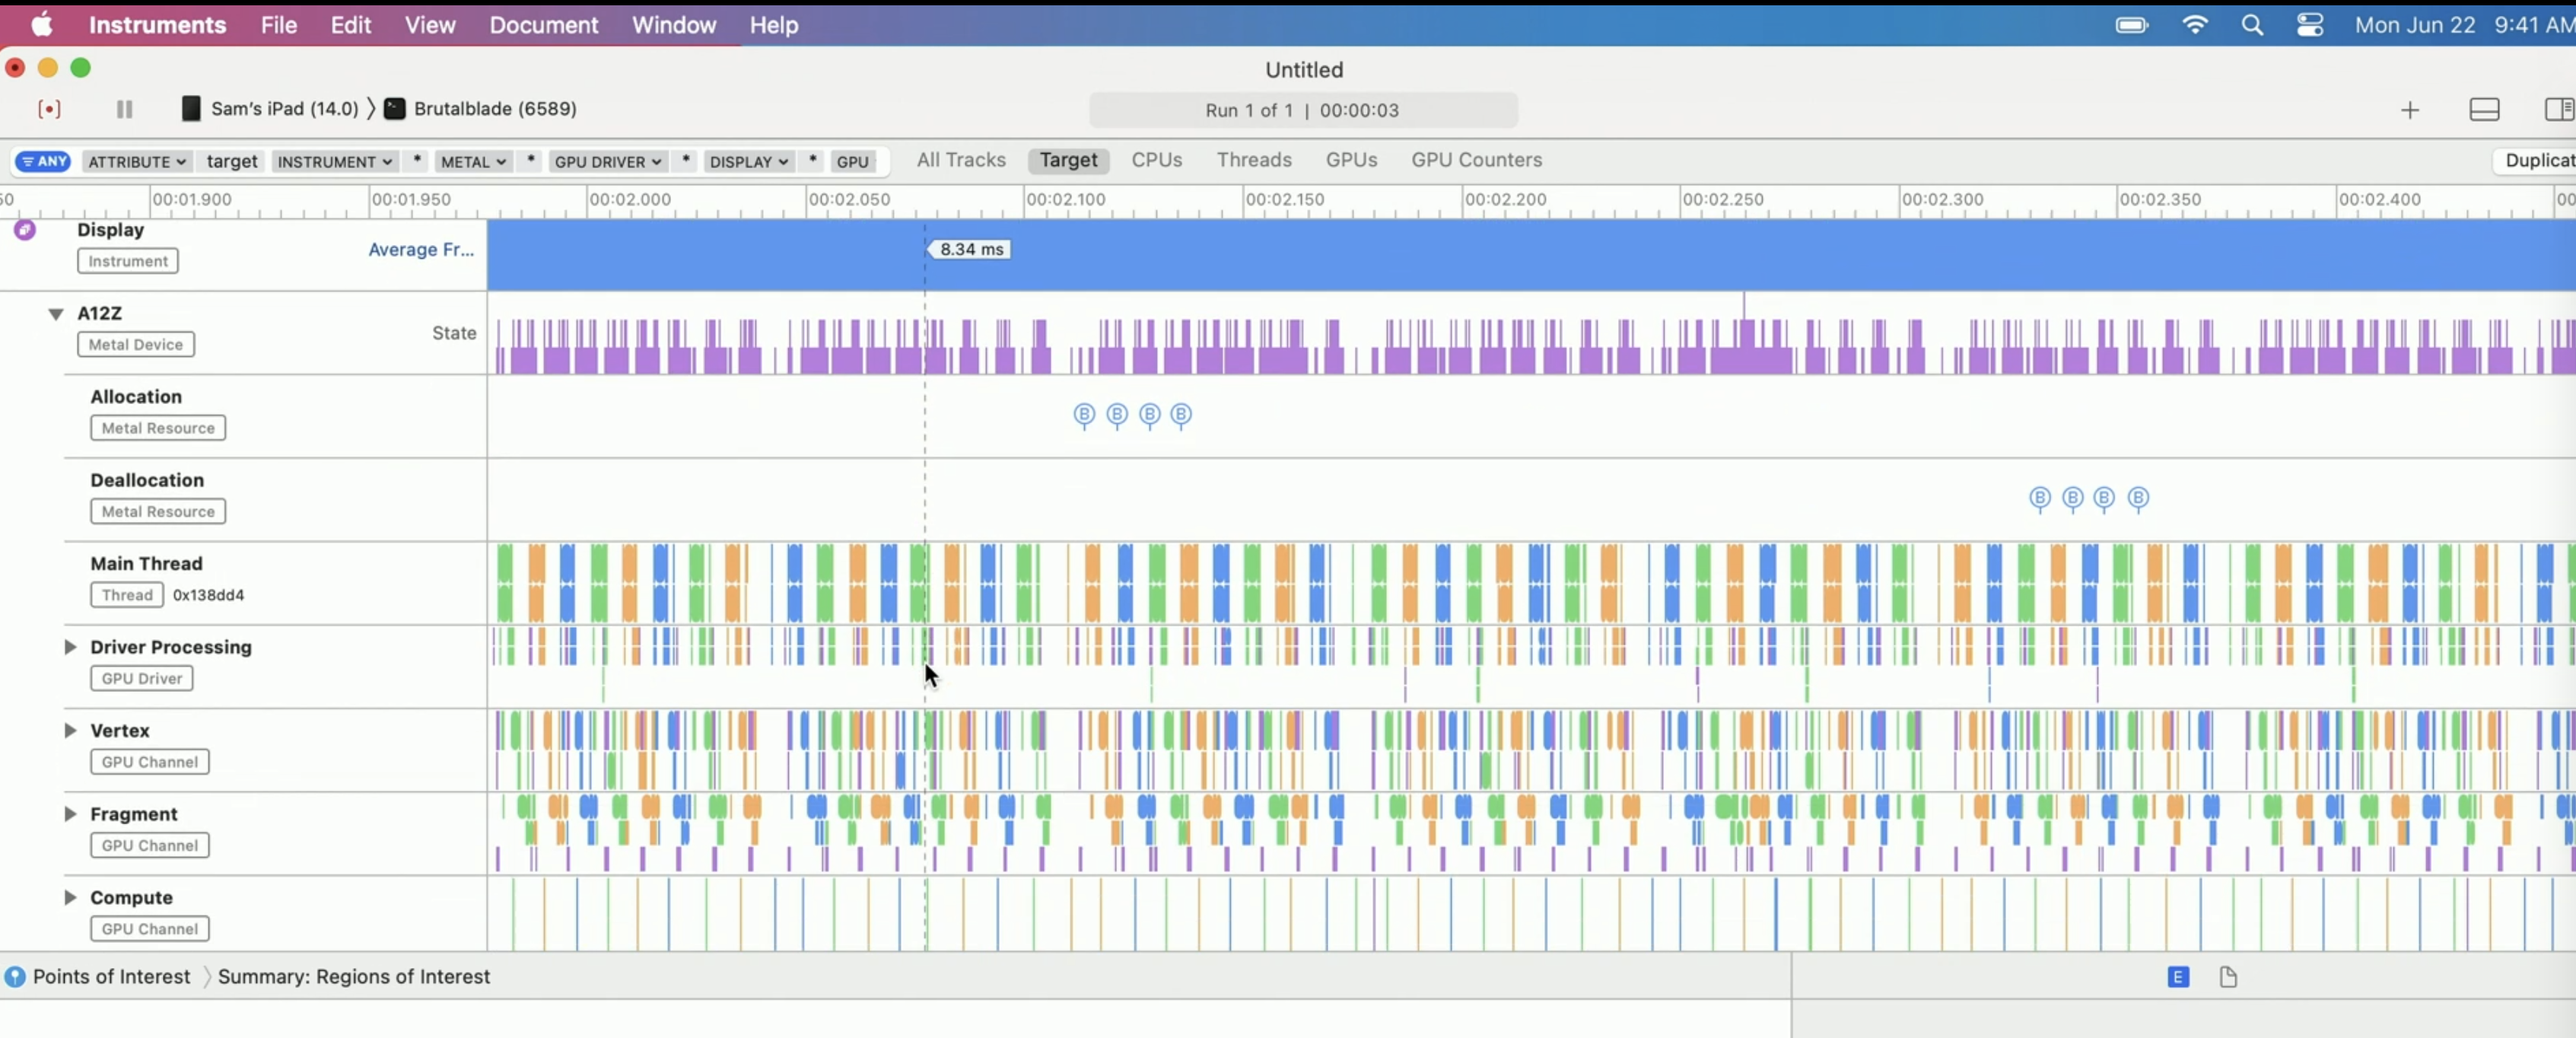Screen dimensions: 2576x1038
Task: Select Sam's iPad device icon
Action: 190,109
